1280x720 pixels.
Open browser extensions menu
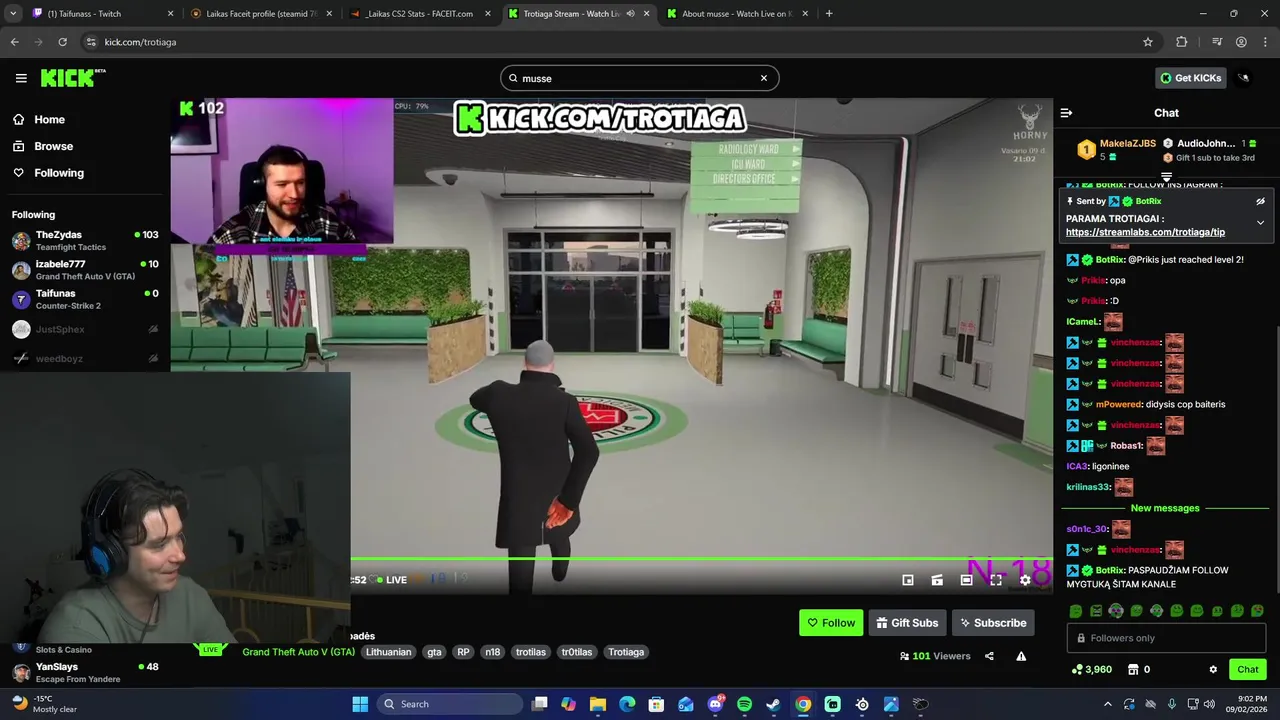(1182, 42)
